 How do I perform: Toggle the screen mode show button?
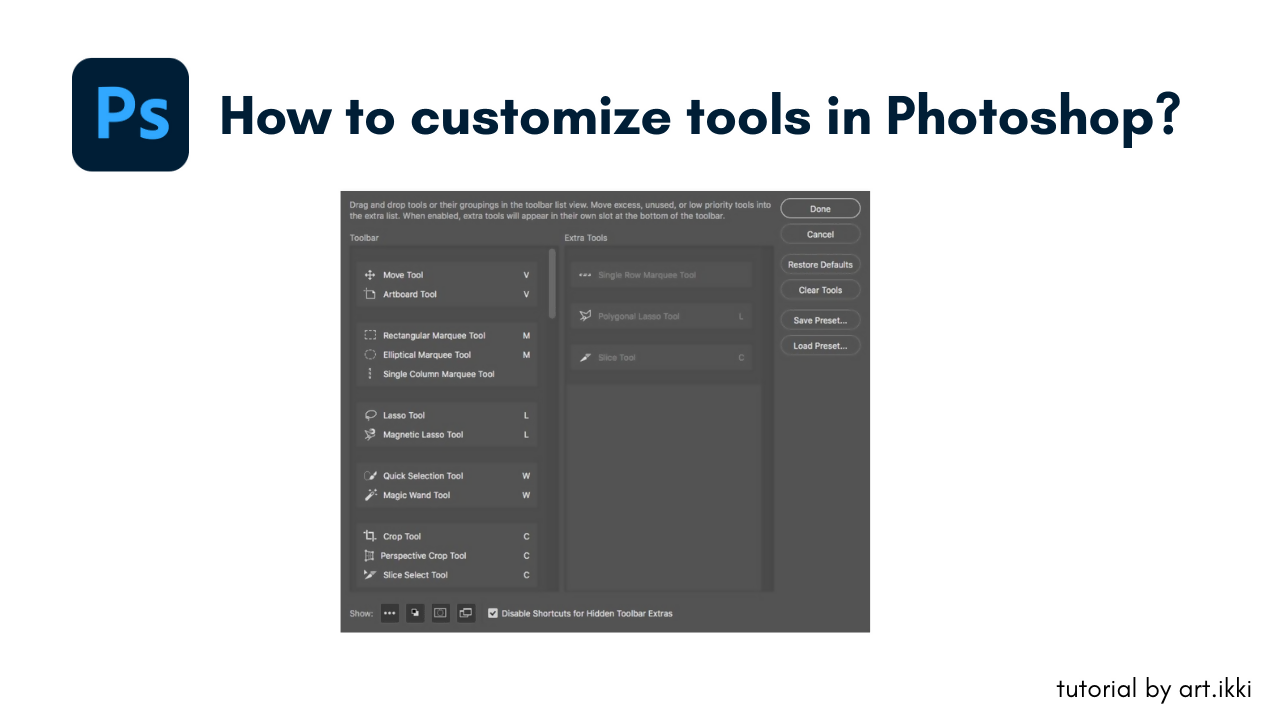click(466, 613)
